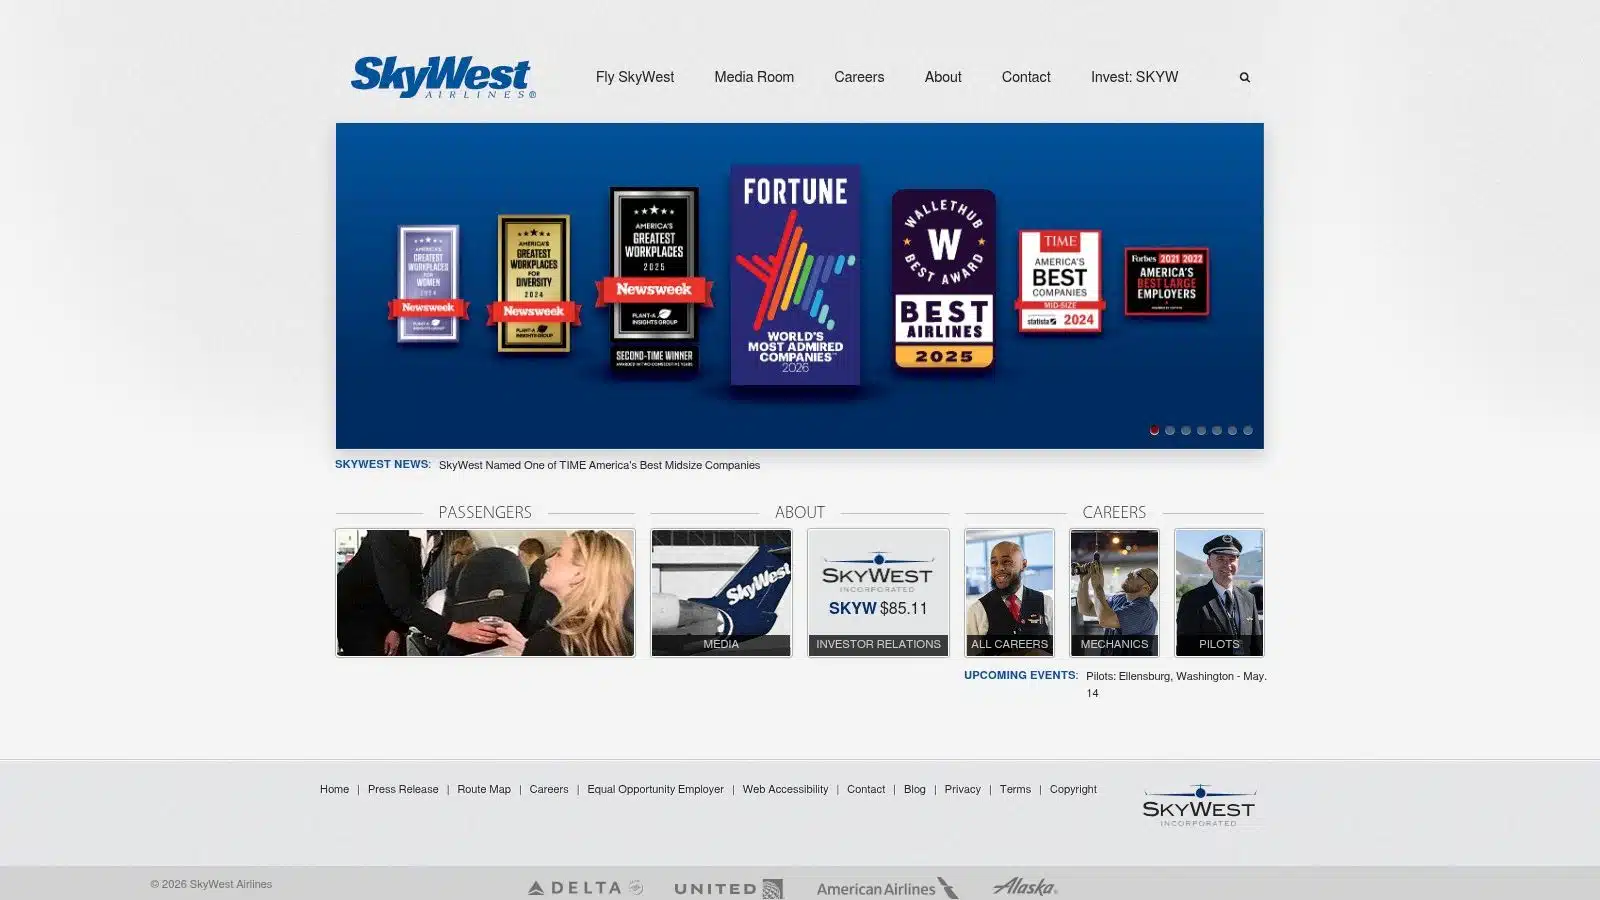Viewport: 1600px width, 900px height.
Task: Open the Passengers photo tile
Action: click(485, 593)
